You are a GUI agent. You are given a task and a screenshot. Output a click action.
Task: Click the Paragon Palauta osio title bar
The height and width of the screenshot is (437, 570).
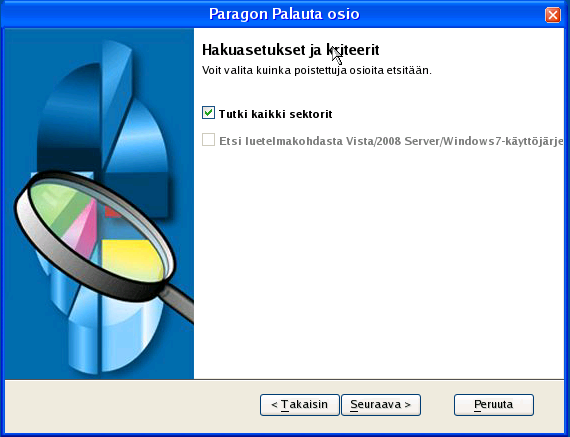click(x=284, y=14)
